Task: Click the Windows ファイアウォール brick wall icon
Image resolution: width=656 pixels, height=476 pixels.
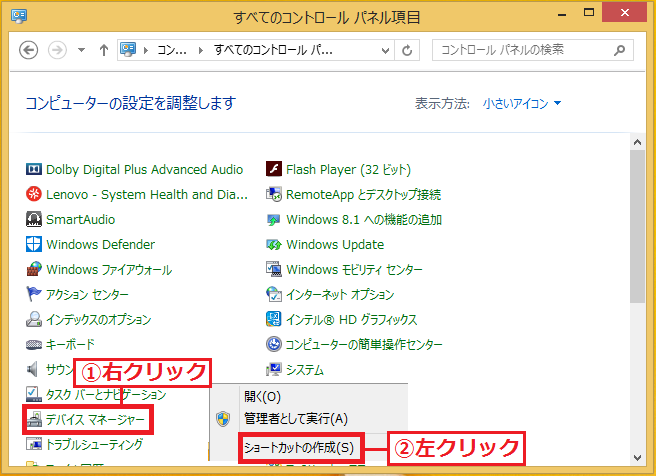Action: [33, 269]
